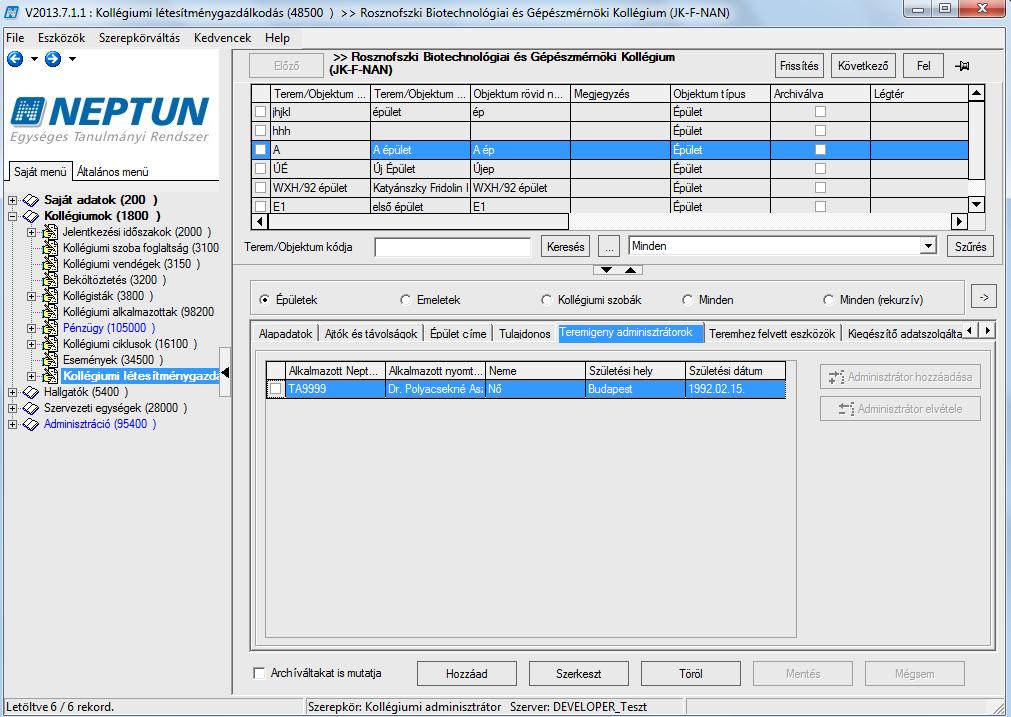Click the blue forward navigation arrow icon

[53, 59]
